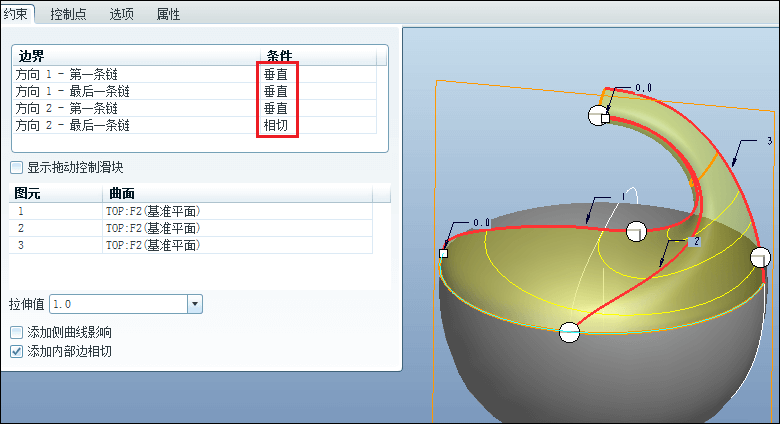Click the small square handle on bowl left rim

pos(444,253)
